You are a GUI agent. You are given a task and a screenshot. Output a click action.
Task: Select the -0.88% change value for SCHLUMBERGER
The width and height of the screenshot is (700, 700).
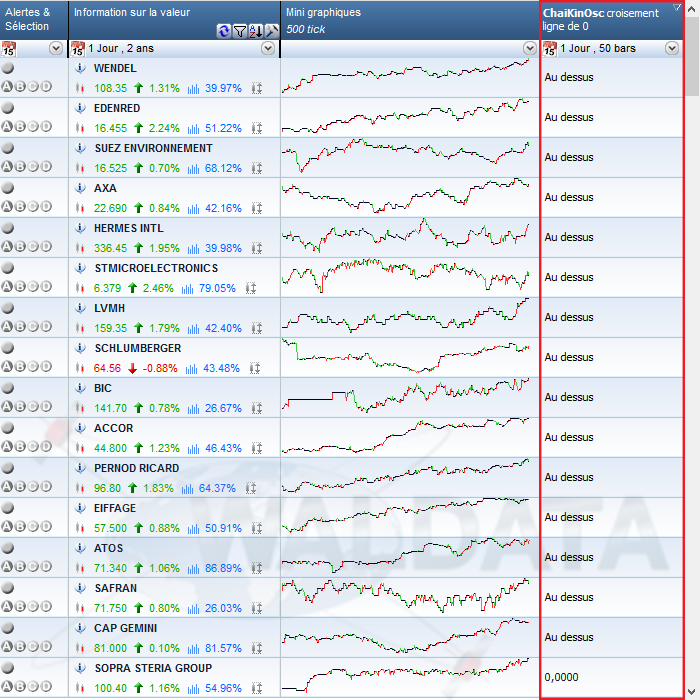click(x=160, y=368)
